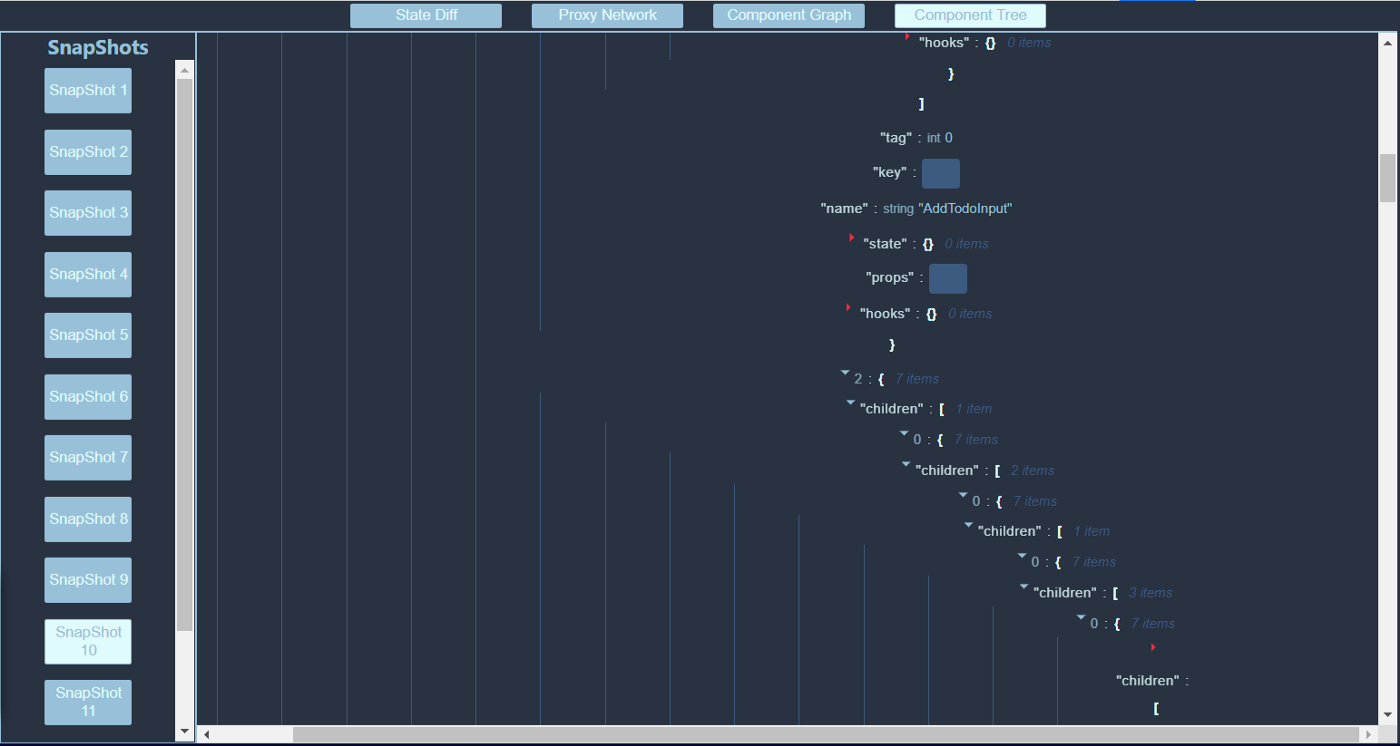1400x746 pixels.
Task: Click the snapshot list scrollbar thumb
Action: (184, 354)
